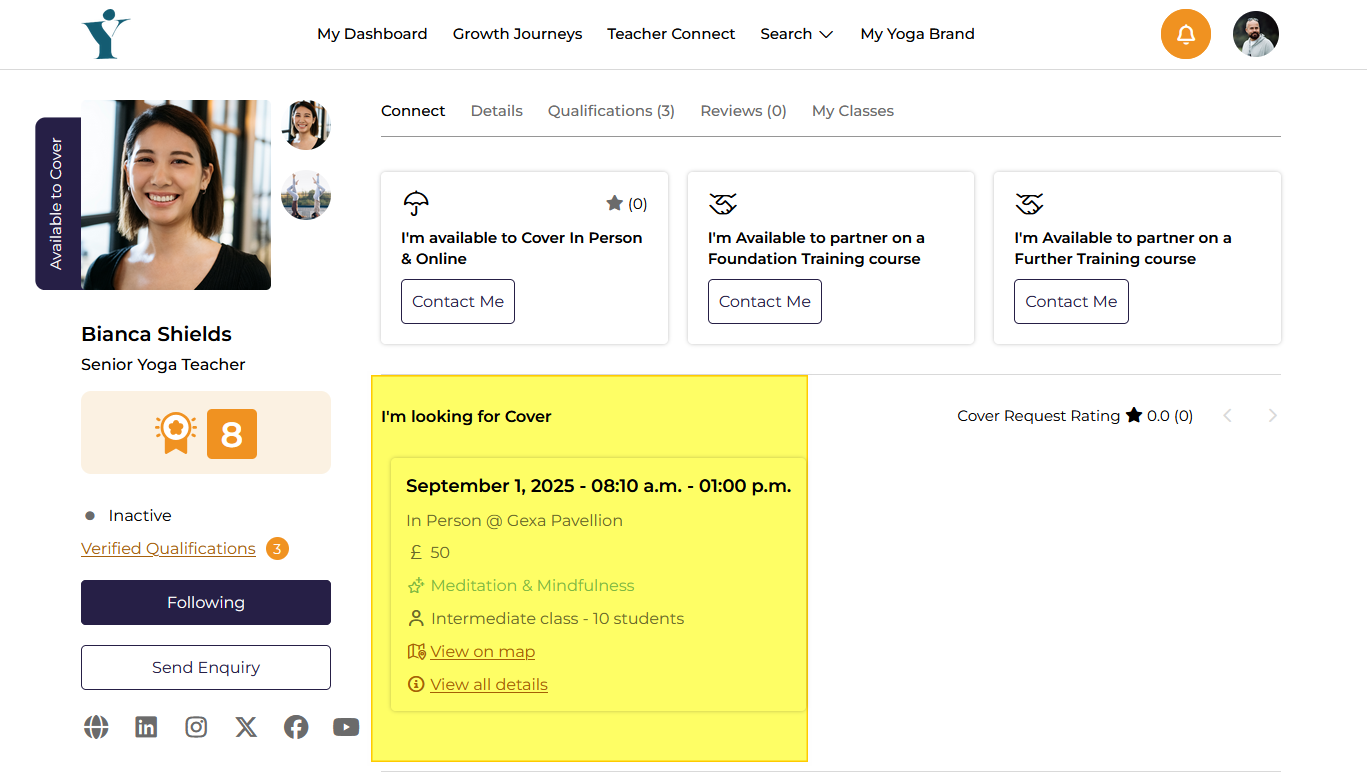This screenshot has height=784, width=1367.
Task: Click Intermediate class - 10 students text
Action: tap(557, 618)
